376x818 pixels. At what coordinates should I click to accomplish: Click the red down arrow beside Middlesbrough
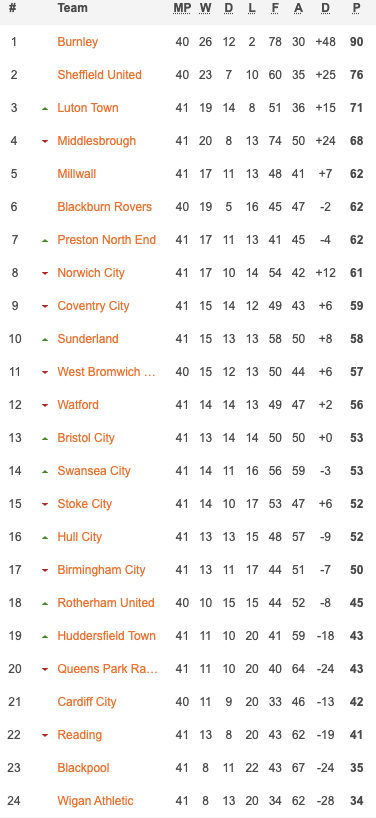[x=45, y=141]
